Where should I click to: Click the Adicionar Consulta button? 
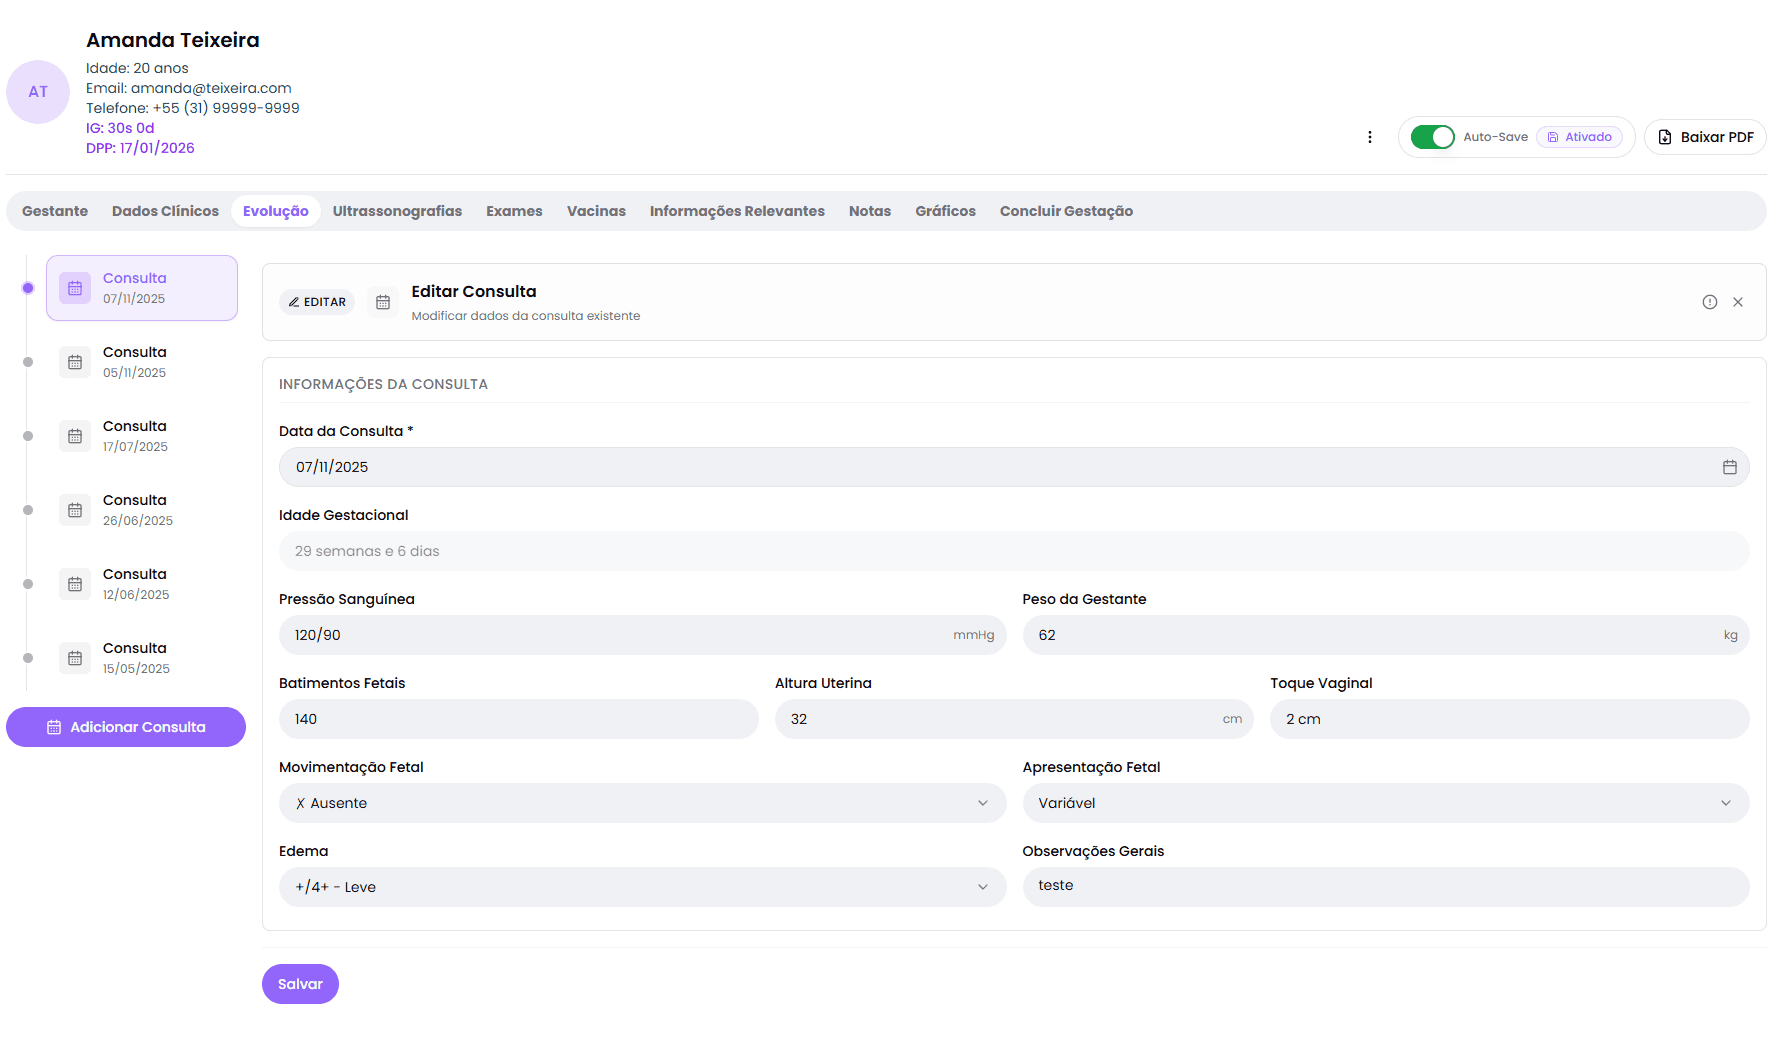[126, 727]
